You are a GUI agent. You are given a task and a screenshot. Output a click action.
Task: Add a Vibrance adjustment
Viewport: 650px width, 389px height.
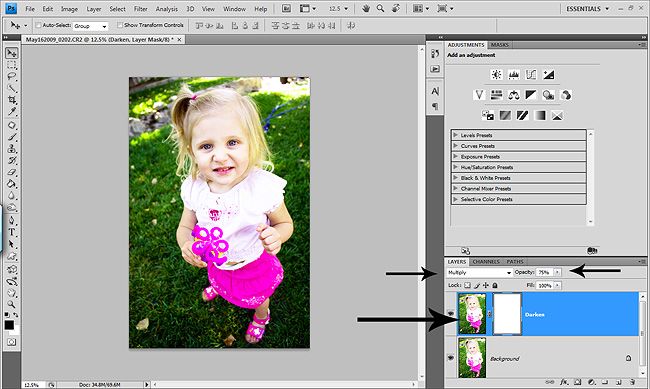479,95
